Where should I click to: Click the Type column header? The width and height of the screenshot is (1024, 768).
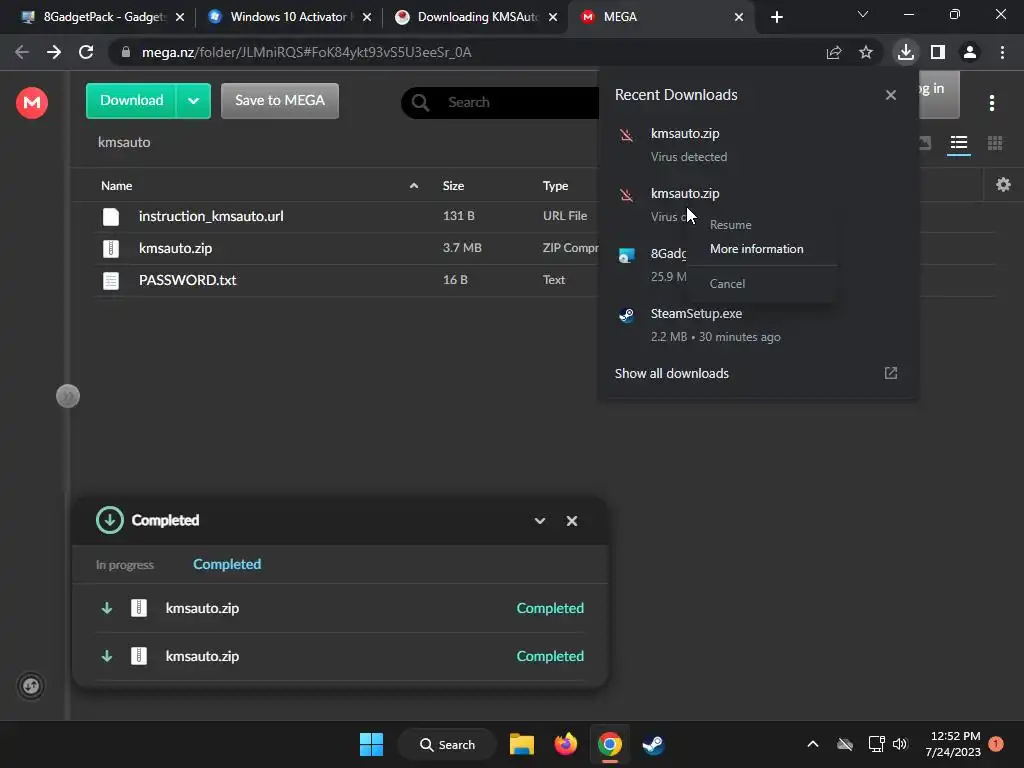point(555,186)
